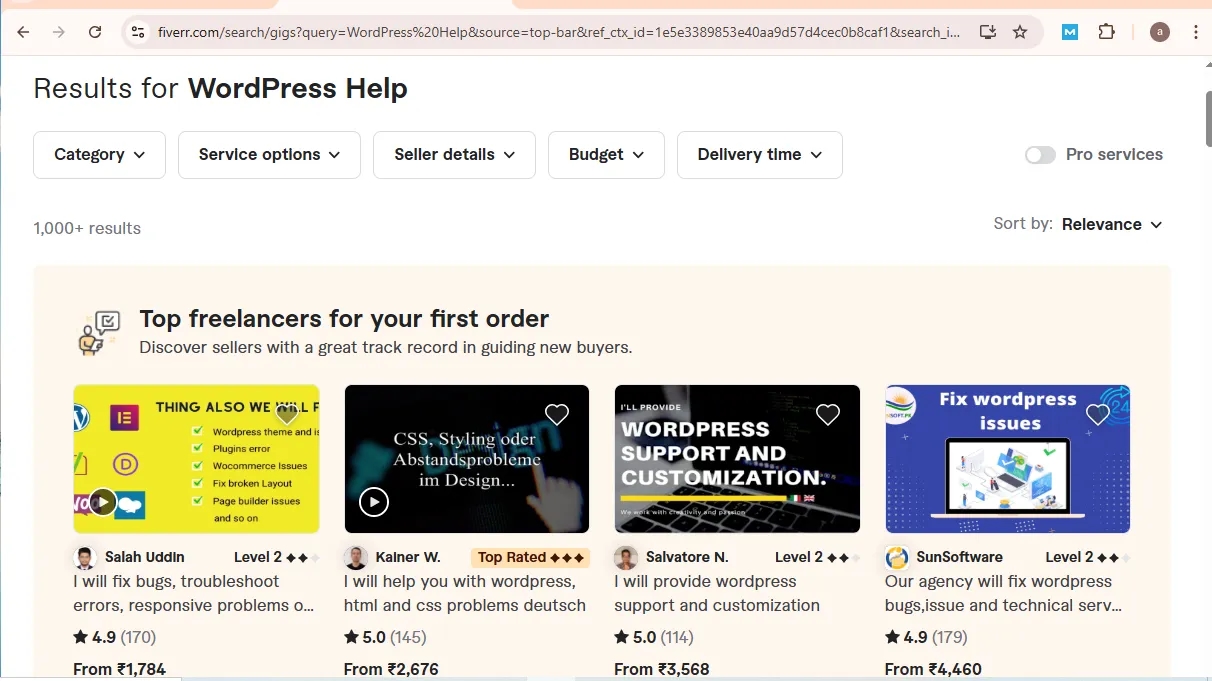Screen dimensions: 1212x681
Task: Click SunSoftware's profile avatar
Action: point(897,557)
